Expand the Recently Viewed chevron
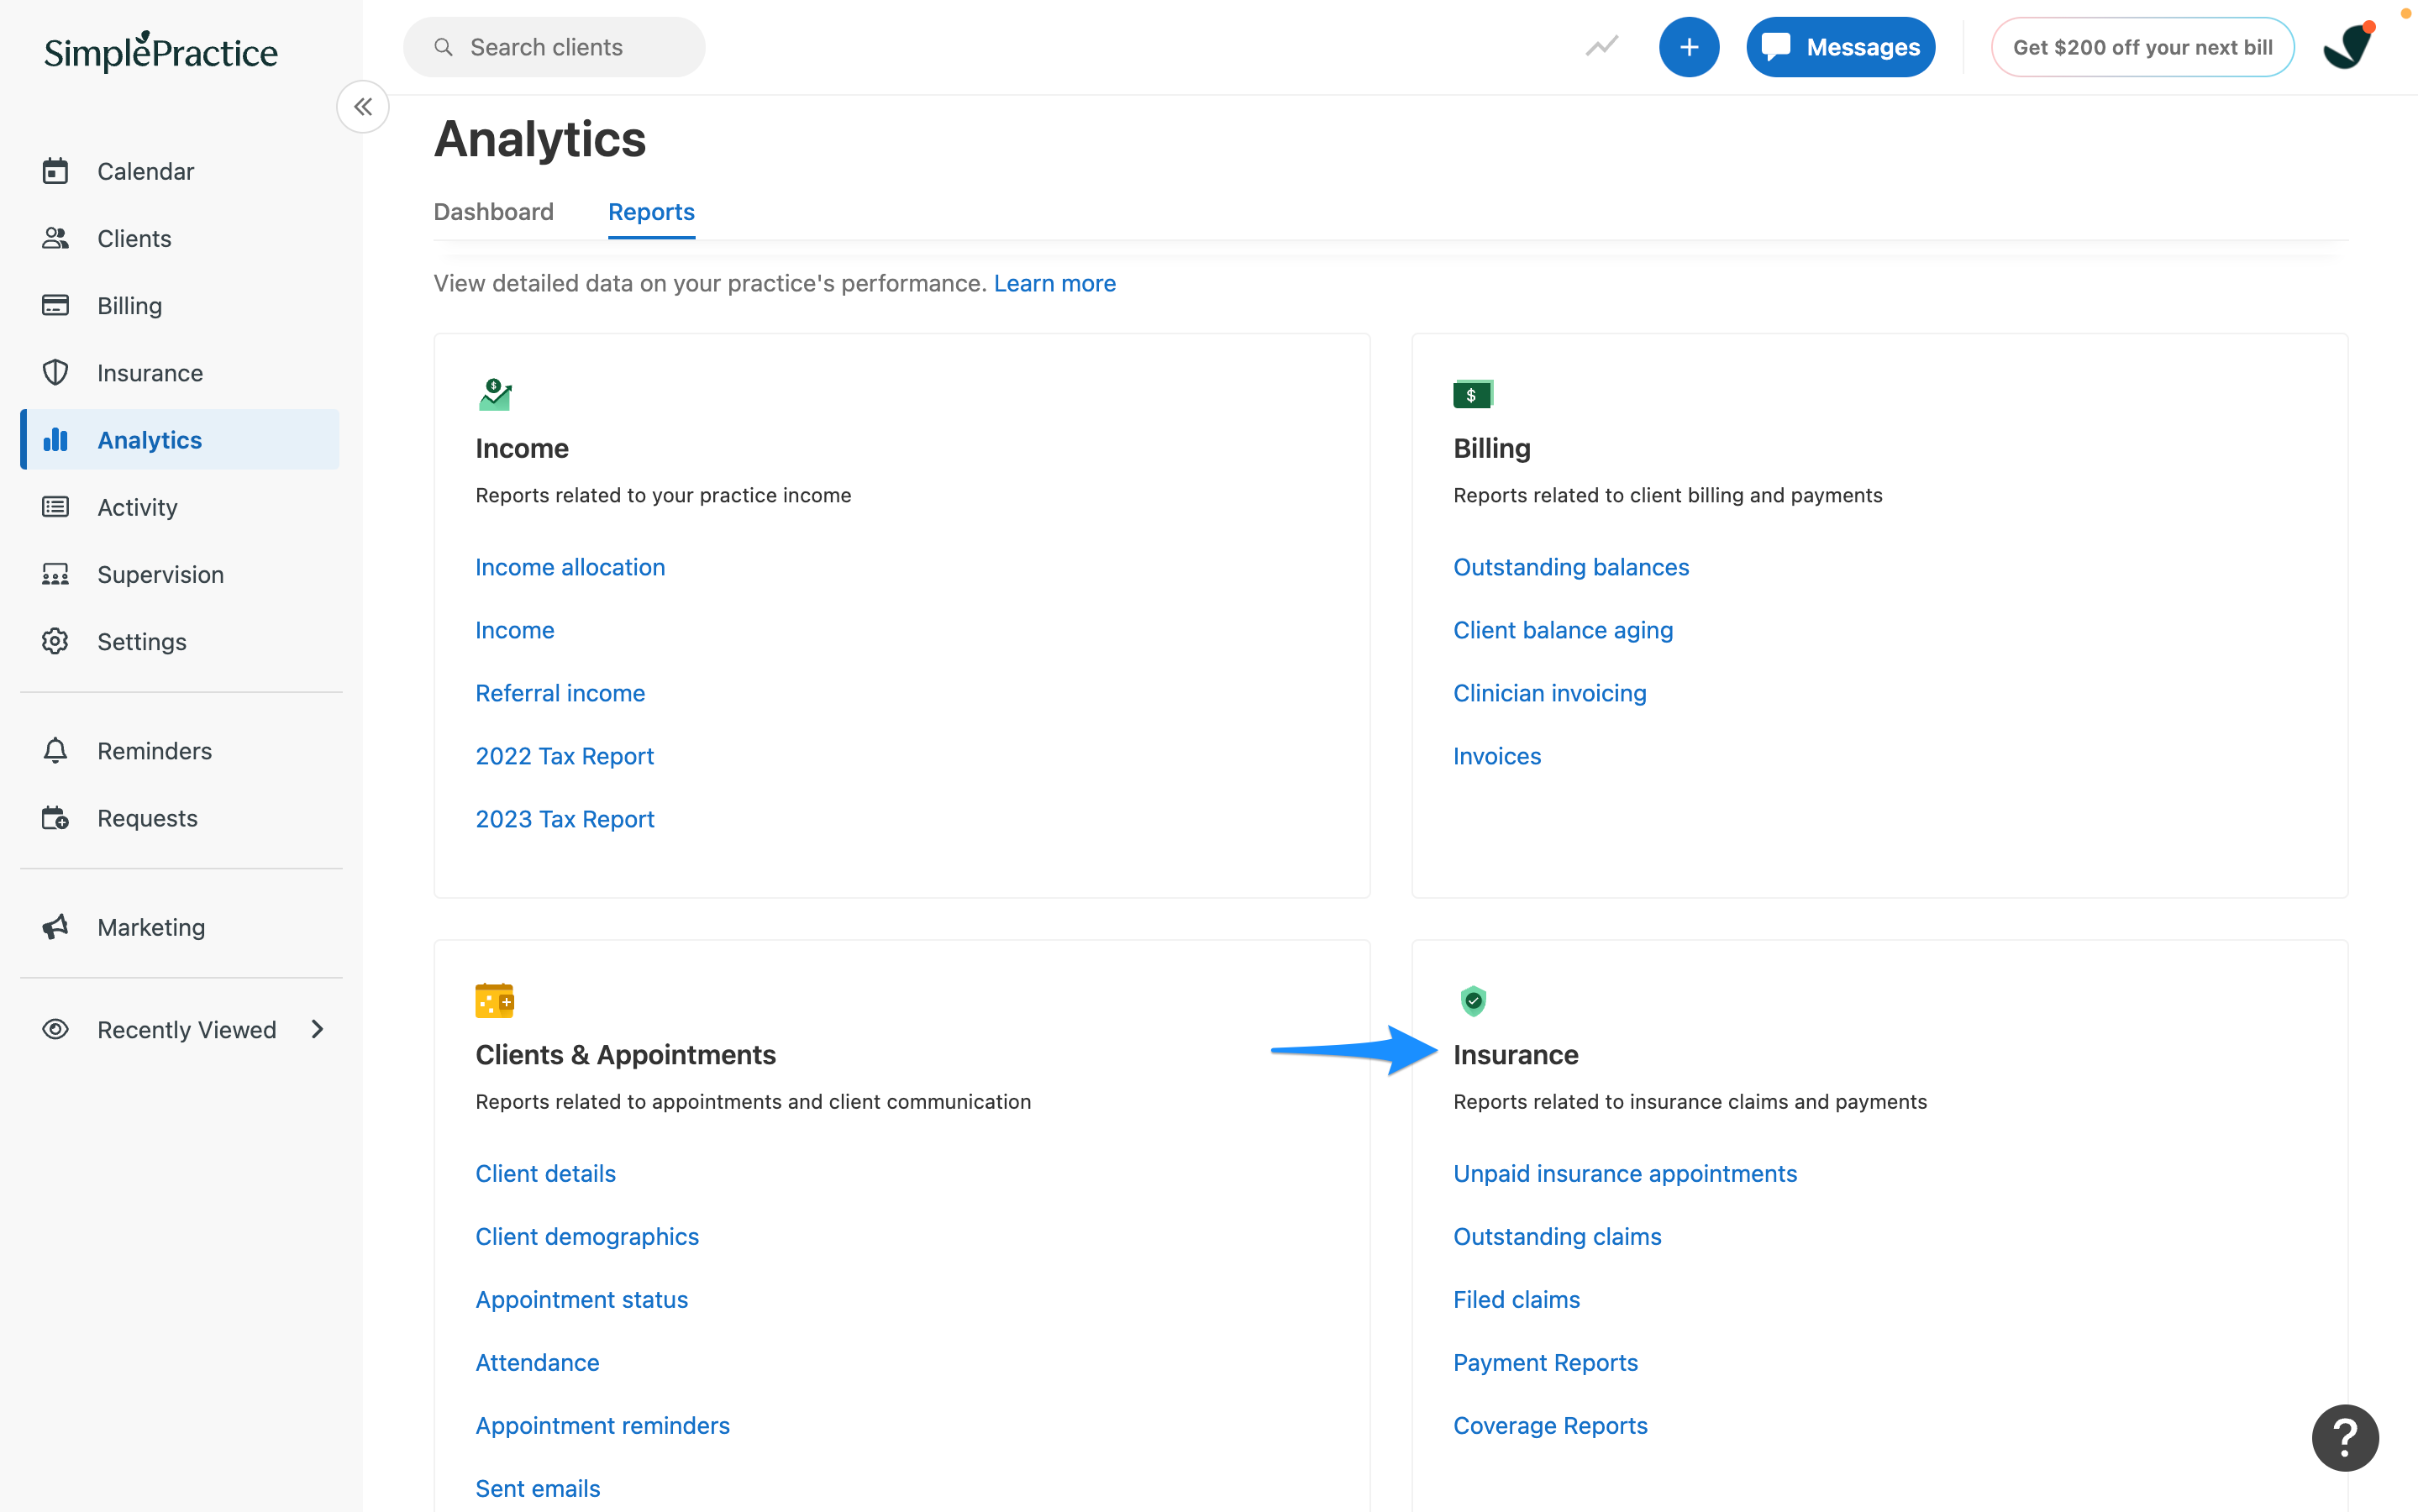Image resolution: width=2418 pixels, height=1512 pixels. 317,1029
